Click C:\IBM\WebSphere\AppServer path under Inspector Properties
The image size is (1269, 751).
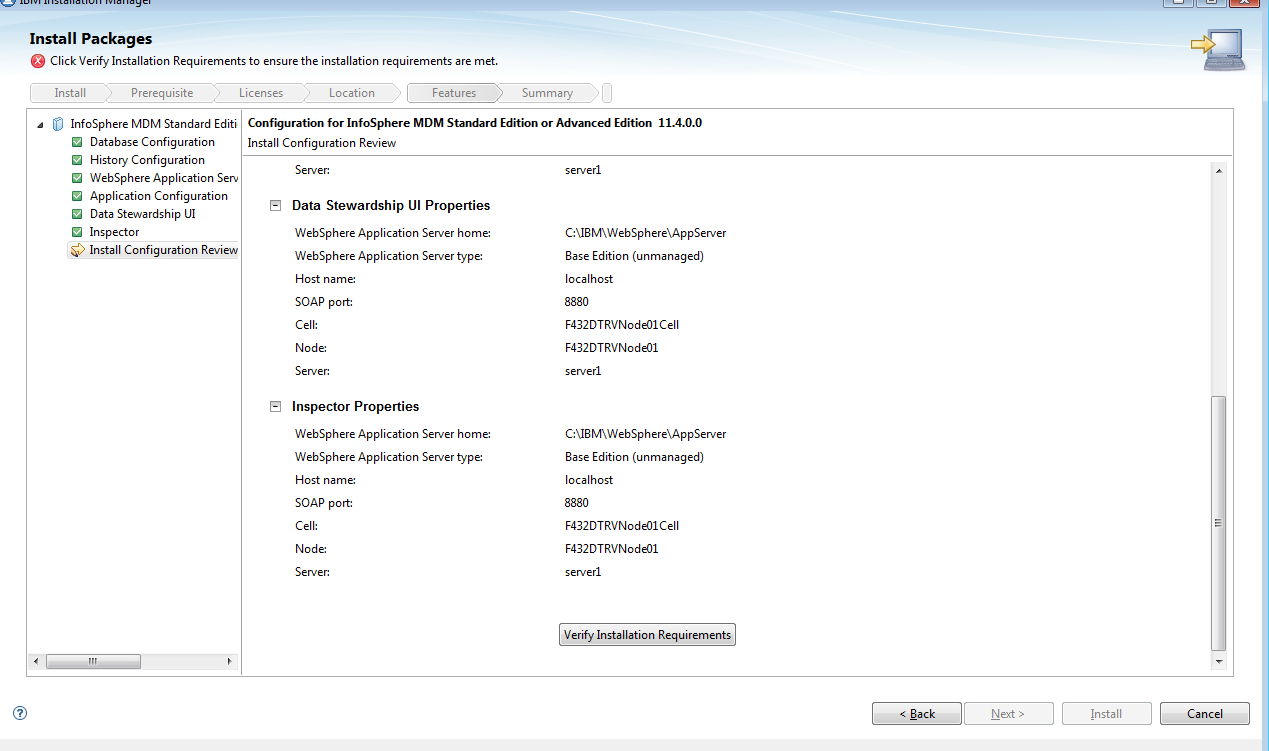point(645,434)
